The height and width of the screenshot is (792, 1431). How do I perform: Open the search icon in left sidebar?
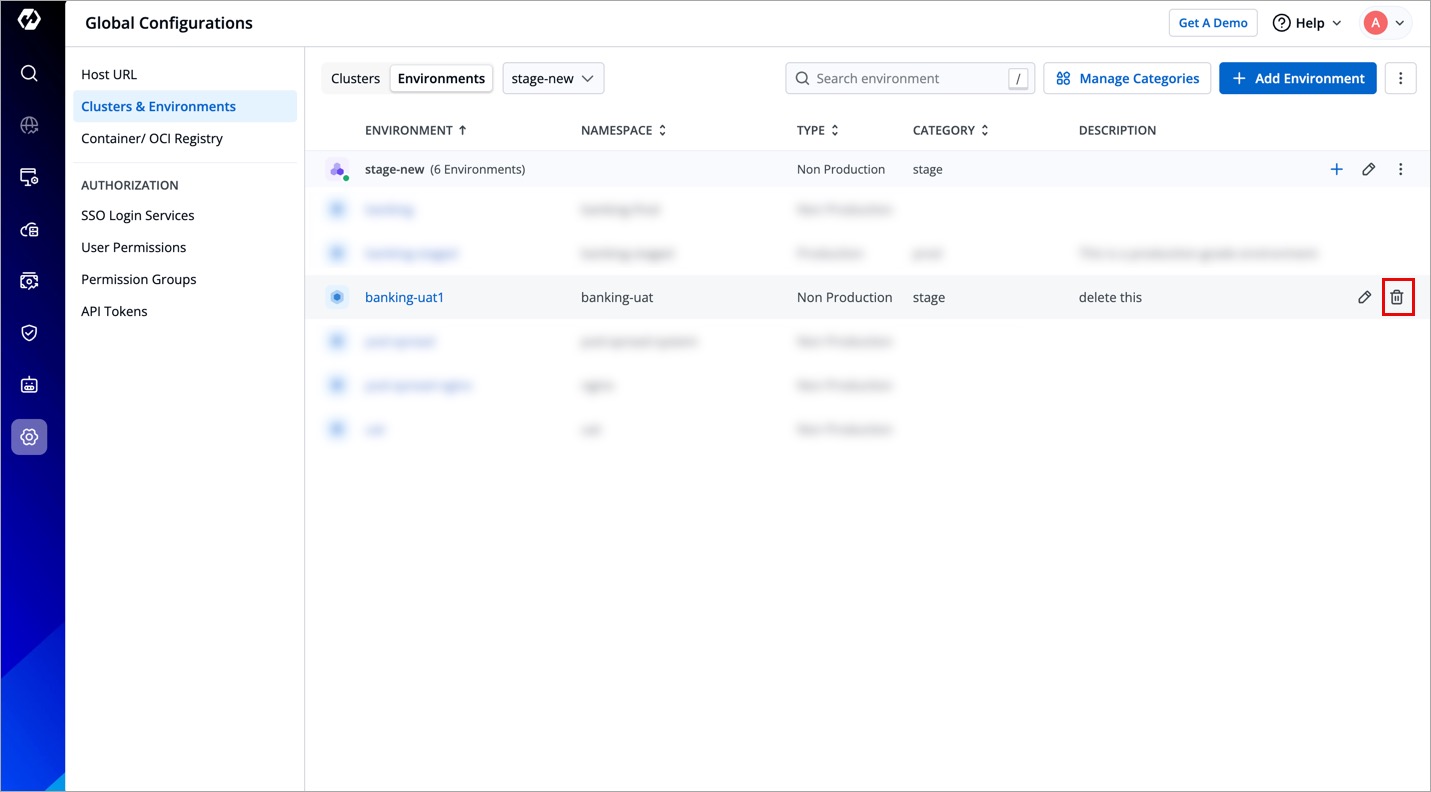pyautogui.click(x=29, y=73)
